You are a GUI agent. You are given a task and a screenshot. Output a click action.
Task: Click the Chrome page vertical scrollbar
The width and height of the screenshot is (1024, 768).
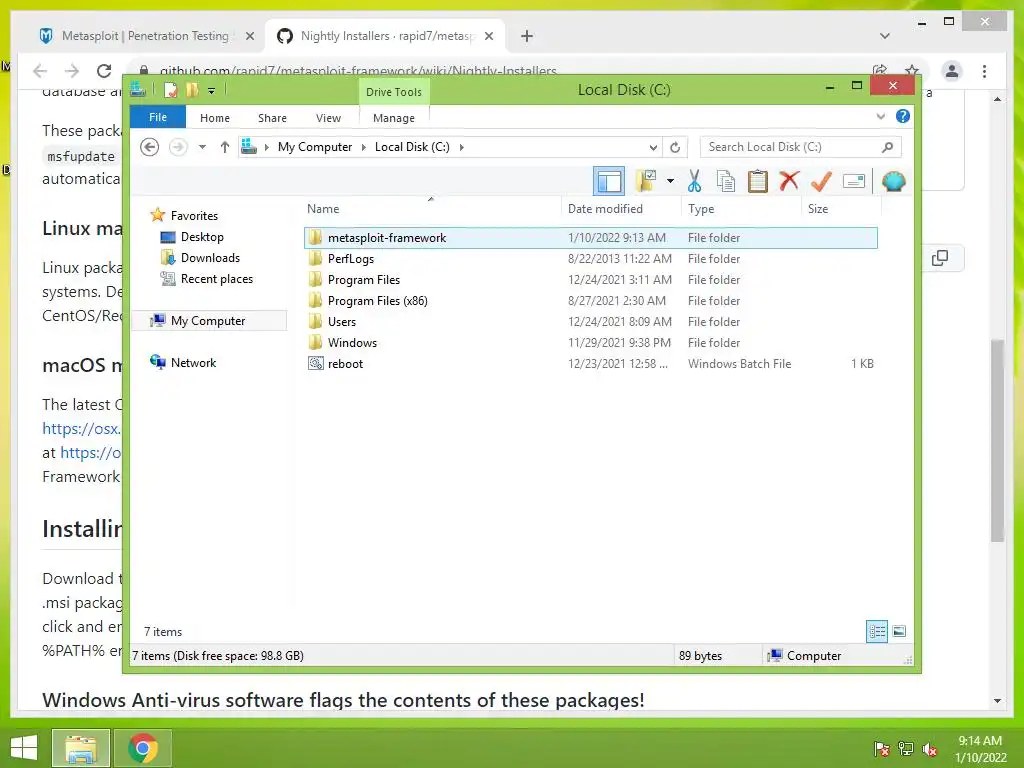(x=997, y=440)
